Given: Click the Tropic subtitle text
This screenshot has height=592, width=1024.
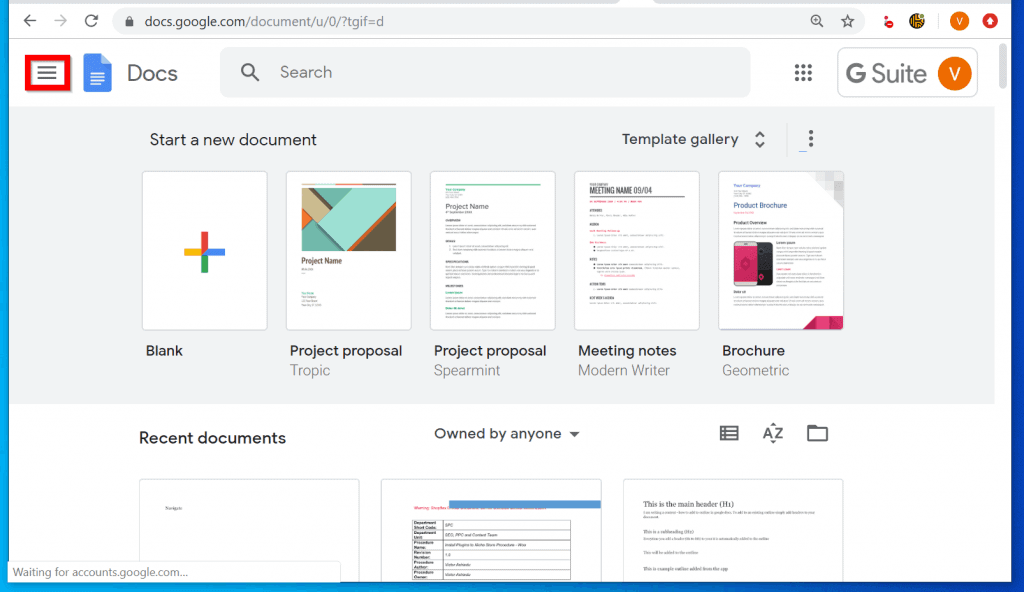Looking at the screenshot, I should pos(310,370).
